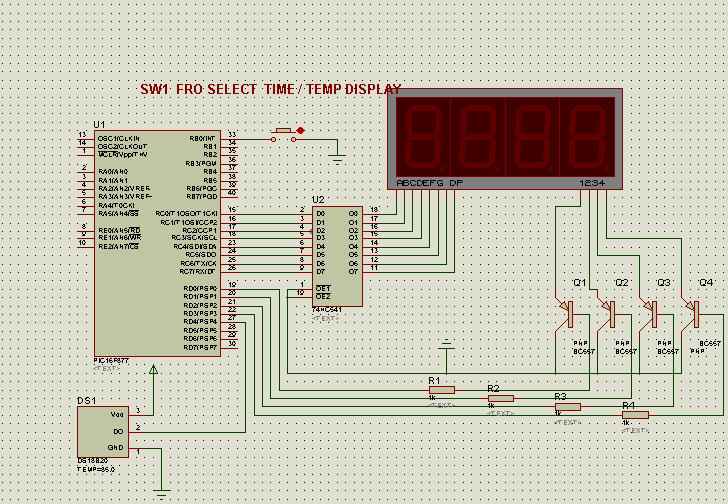Click the TEMP=35.0 label under DS1
The height and width of the screenshot is (504, 728).
click(97, 468)
